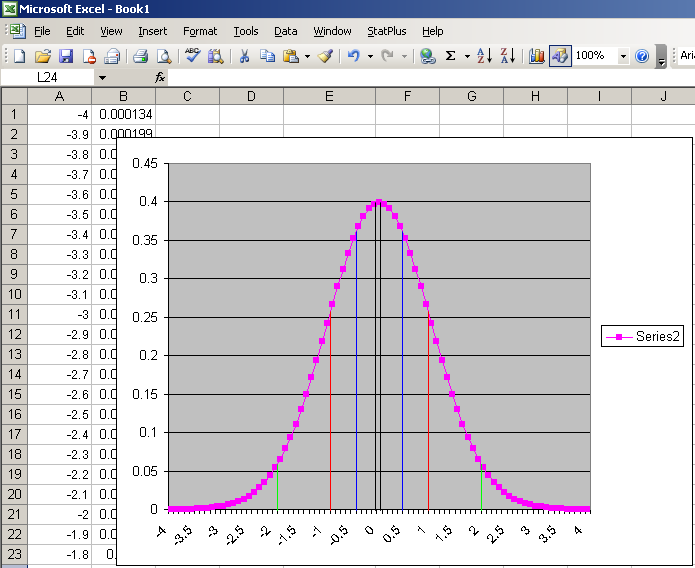Open the Redo history dropdown arrow
Screen dimensions: 695x568
pyautogui.click(x=404, y=56)
